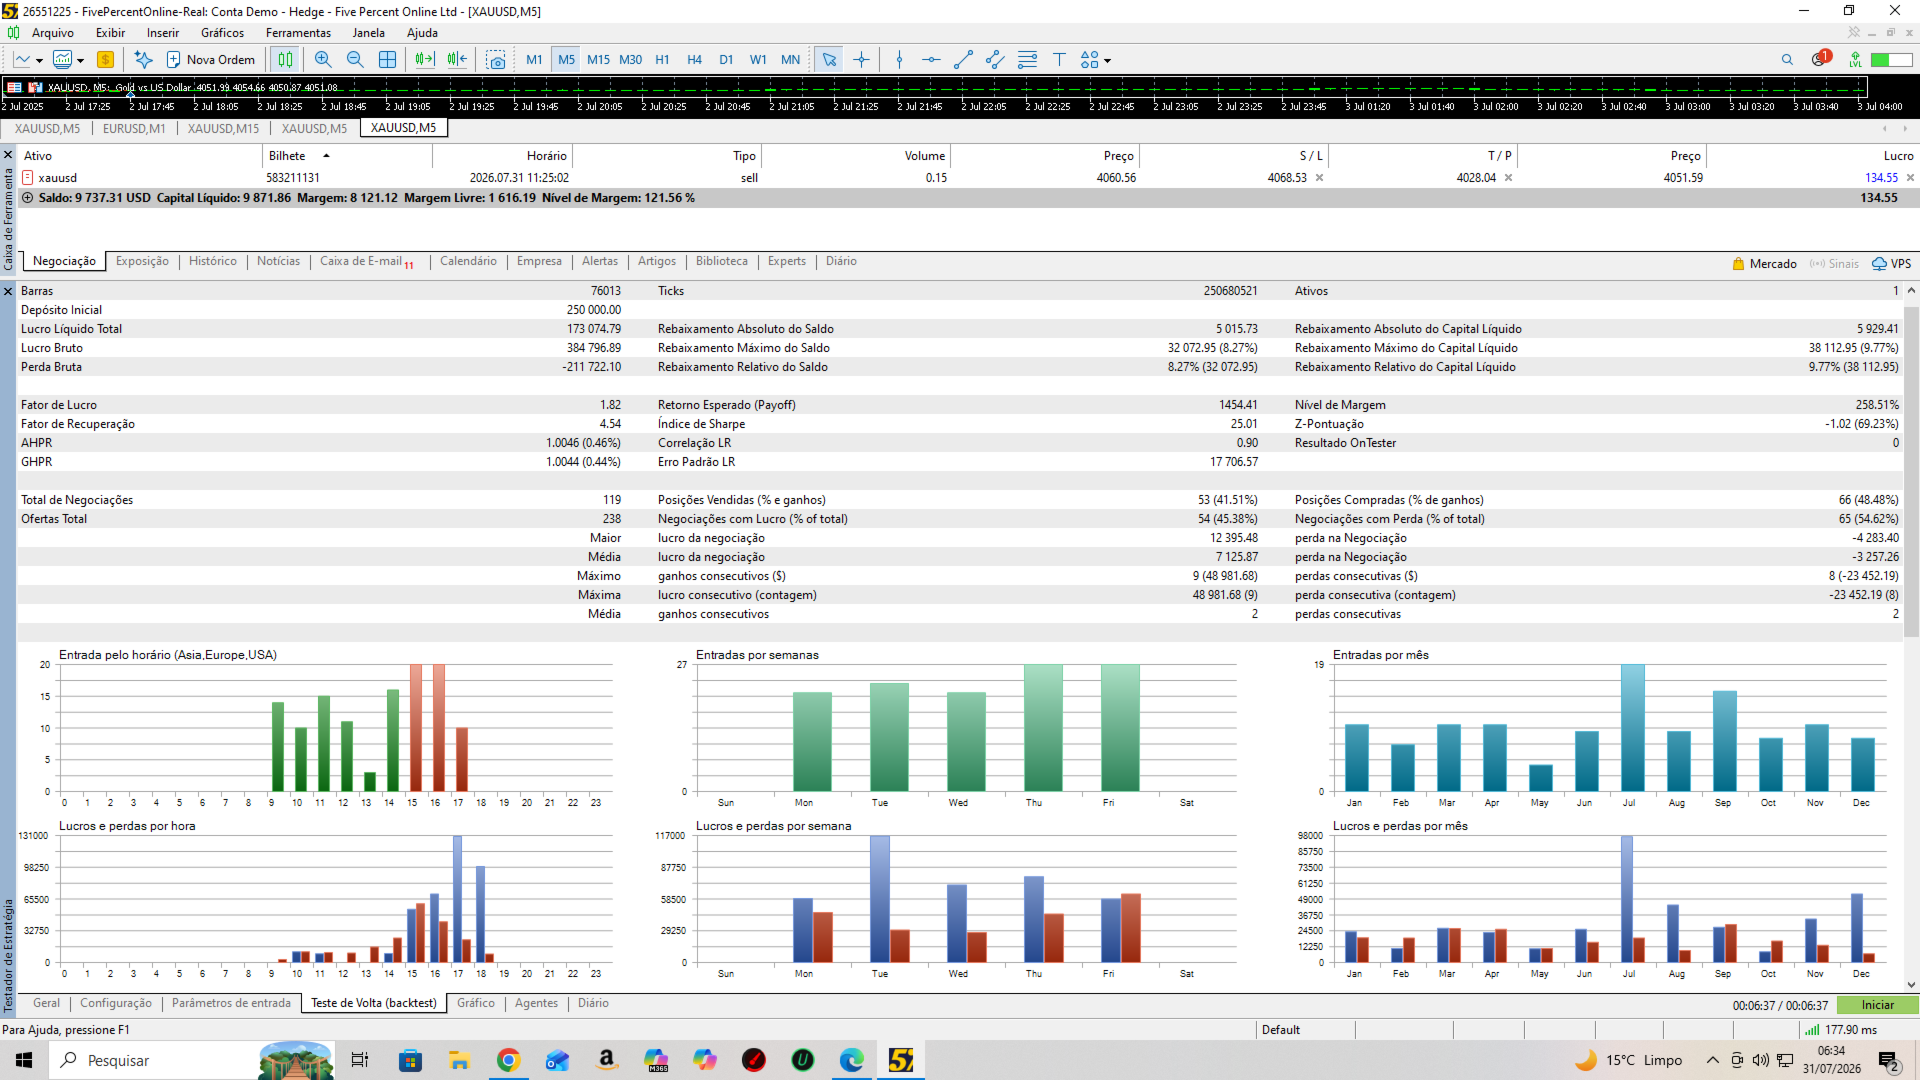Expand the objects shapes dropdown arrow
Screen dimensions: 1920x1080
pos(1107,61)
